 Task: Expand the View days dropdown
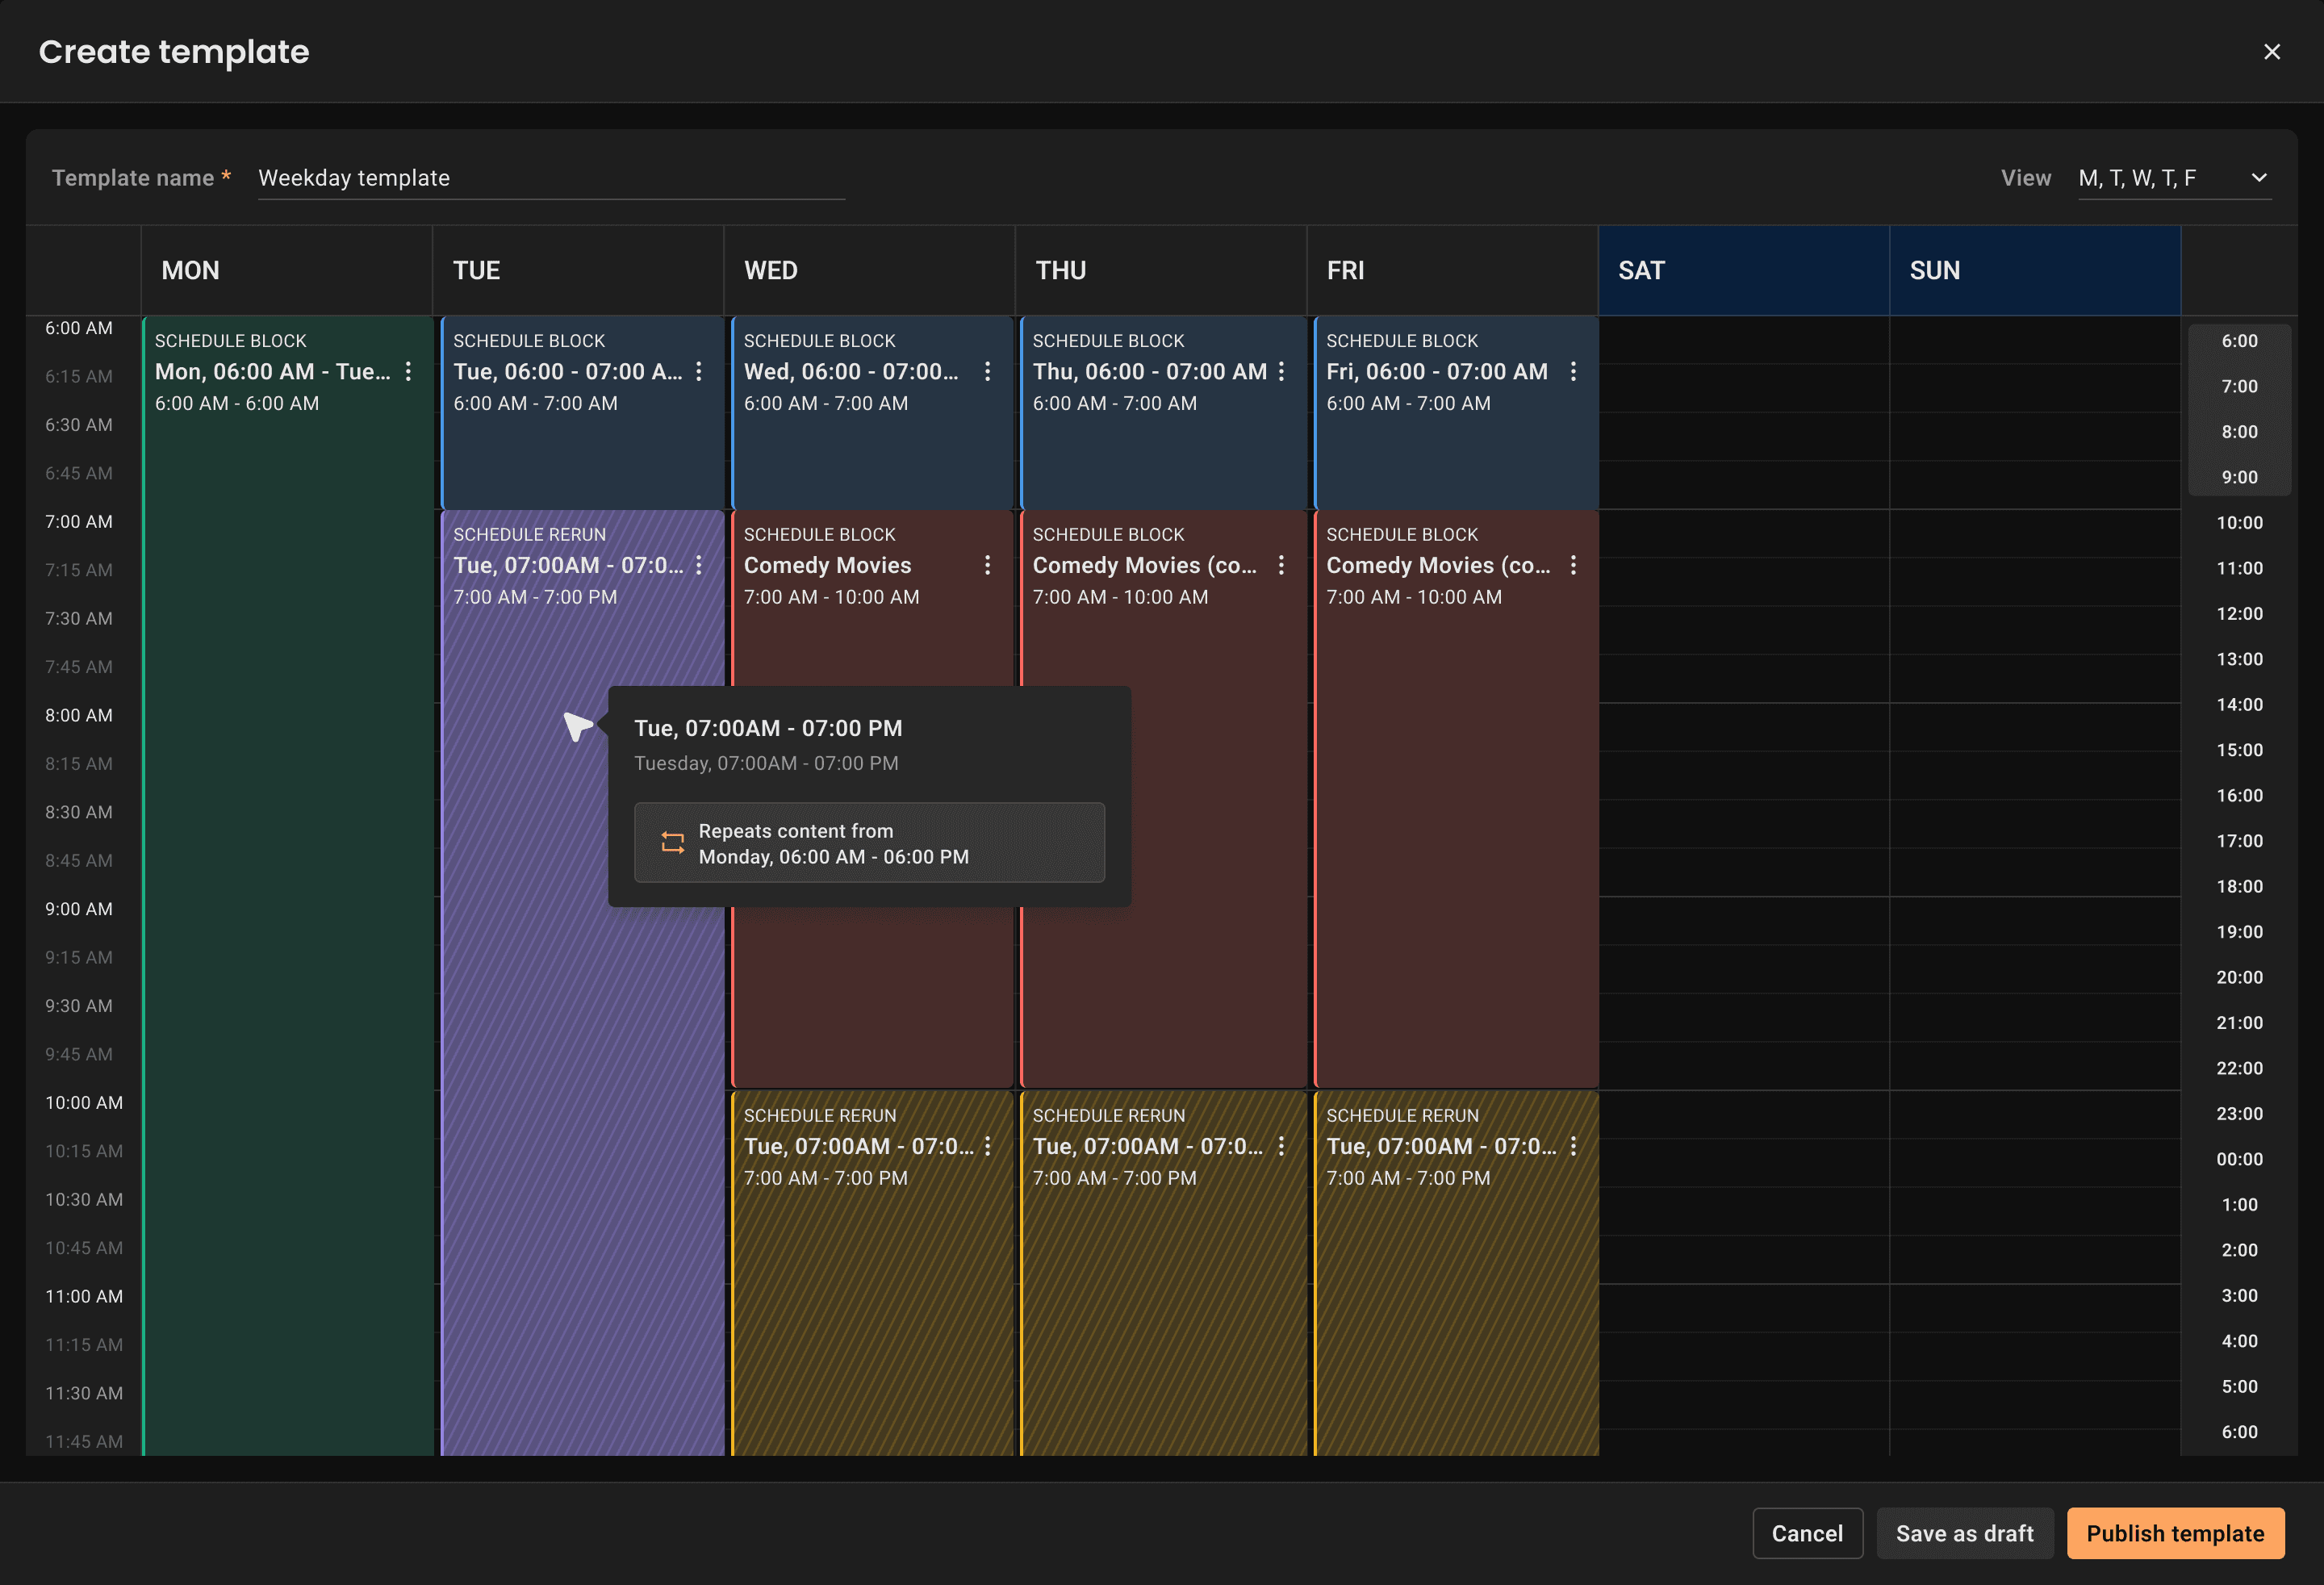click(2258, 178)
